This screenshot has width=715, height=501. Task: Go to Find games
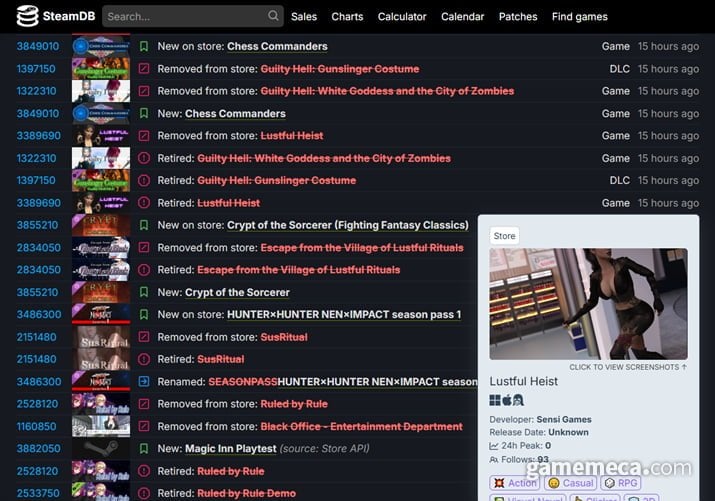click(580, 16)
